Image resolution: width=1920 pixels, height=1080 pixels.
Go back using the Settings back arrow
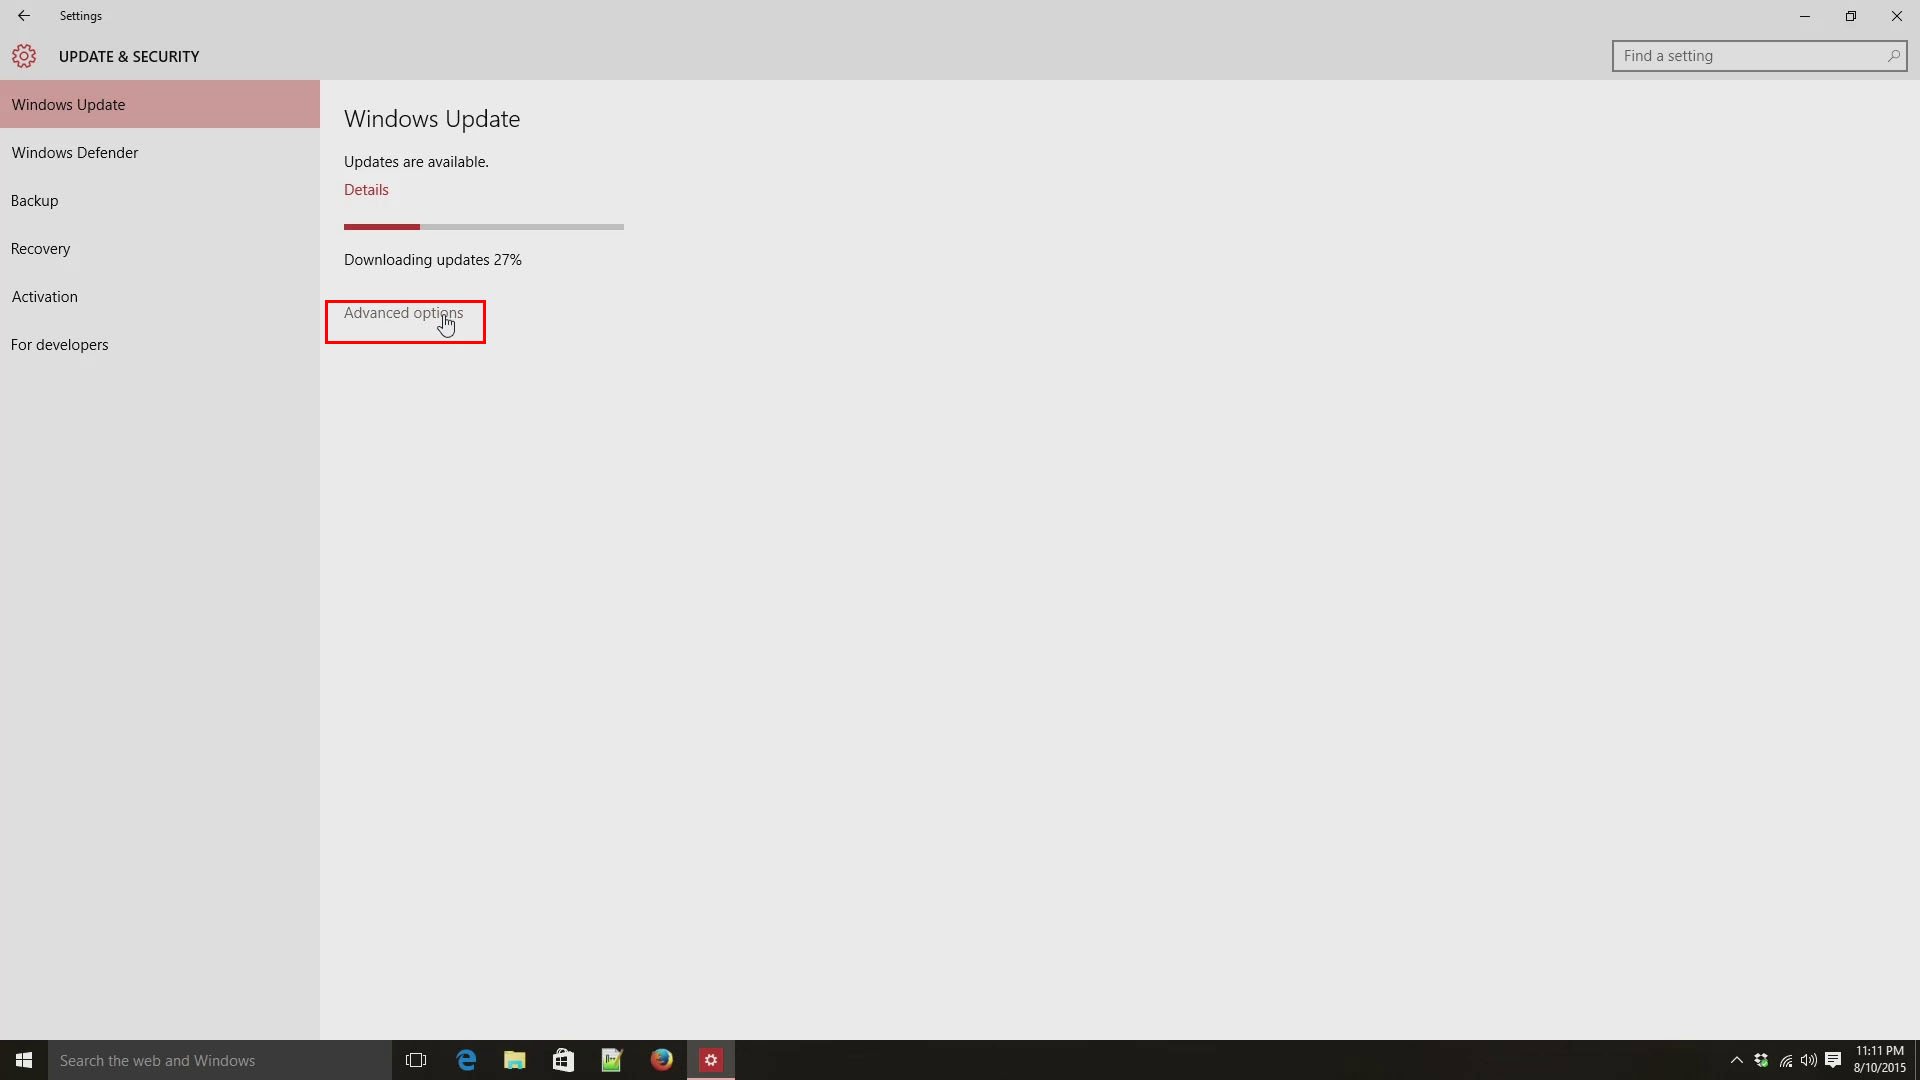[24, 16]
